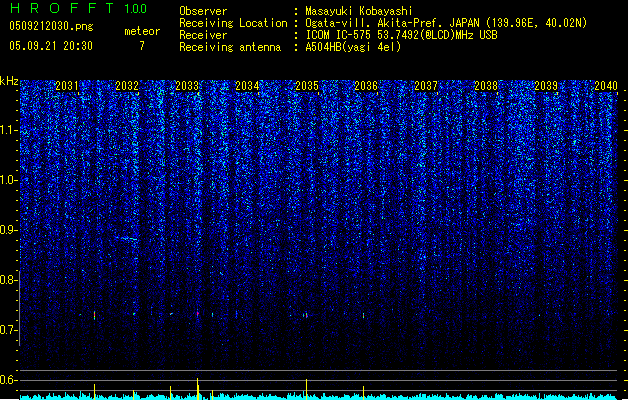Click the 0.7 kHz axis label
The image size is (629, 400).
(x=8, y=330)
